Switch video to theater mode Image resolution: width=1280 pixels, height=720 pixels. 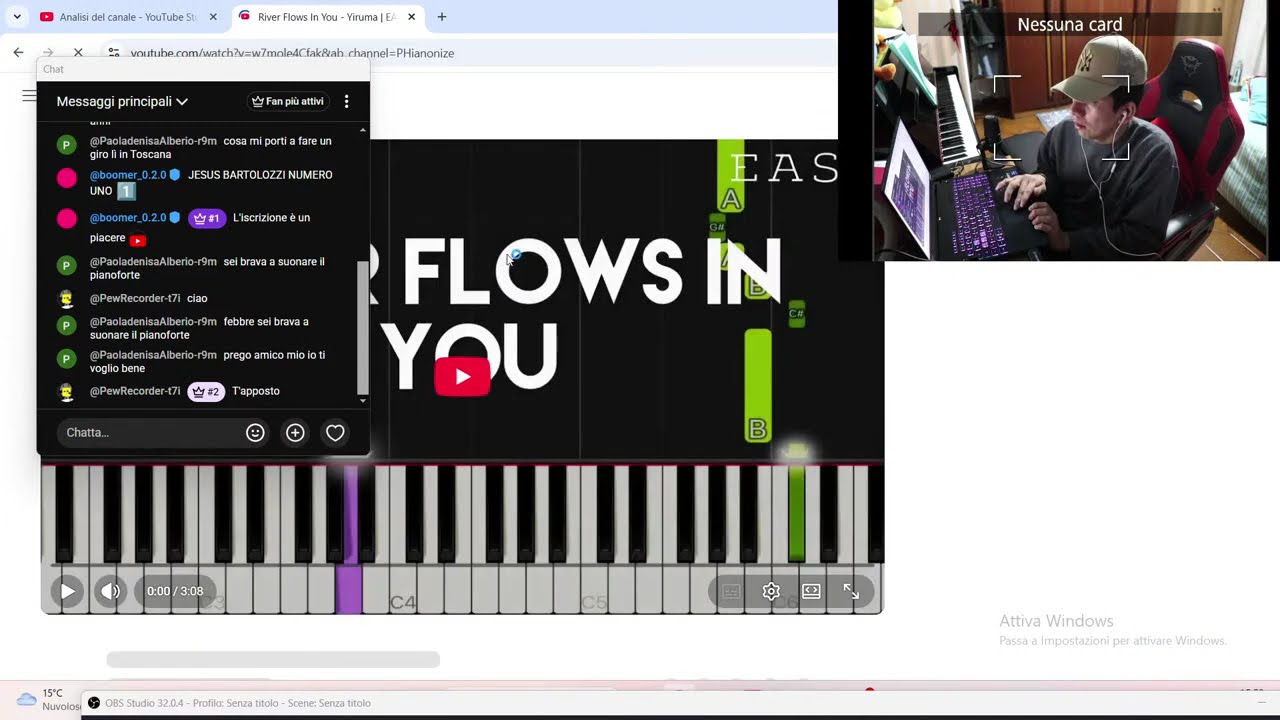pyautogui.click(x=811, y=591)
